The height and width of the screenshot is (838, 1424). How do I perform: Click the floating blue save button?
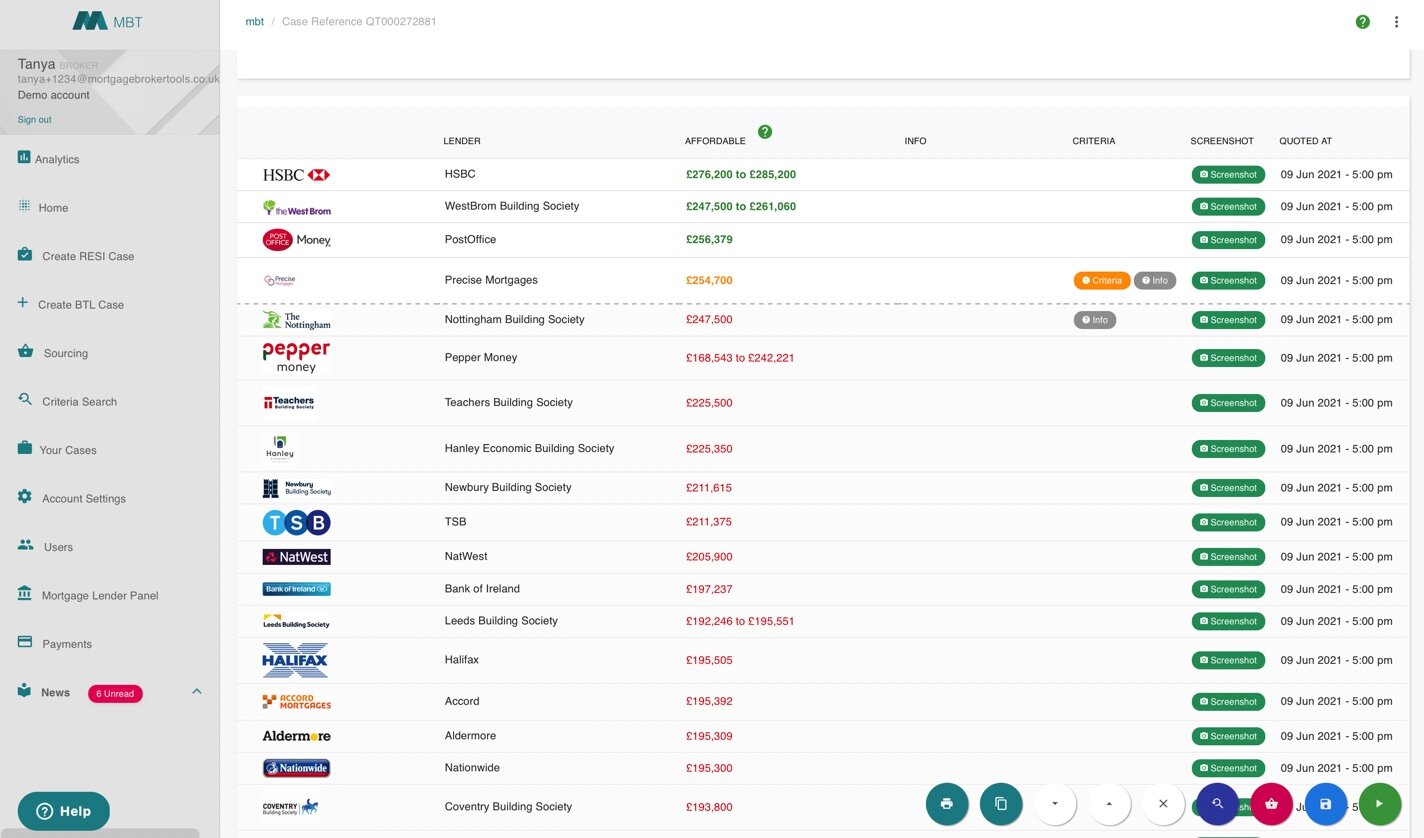click(1325, 803)
